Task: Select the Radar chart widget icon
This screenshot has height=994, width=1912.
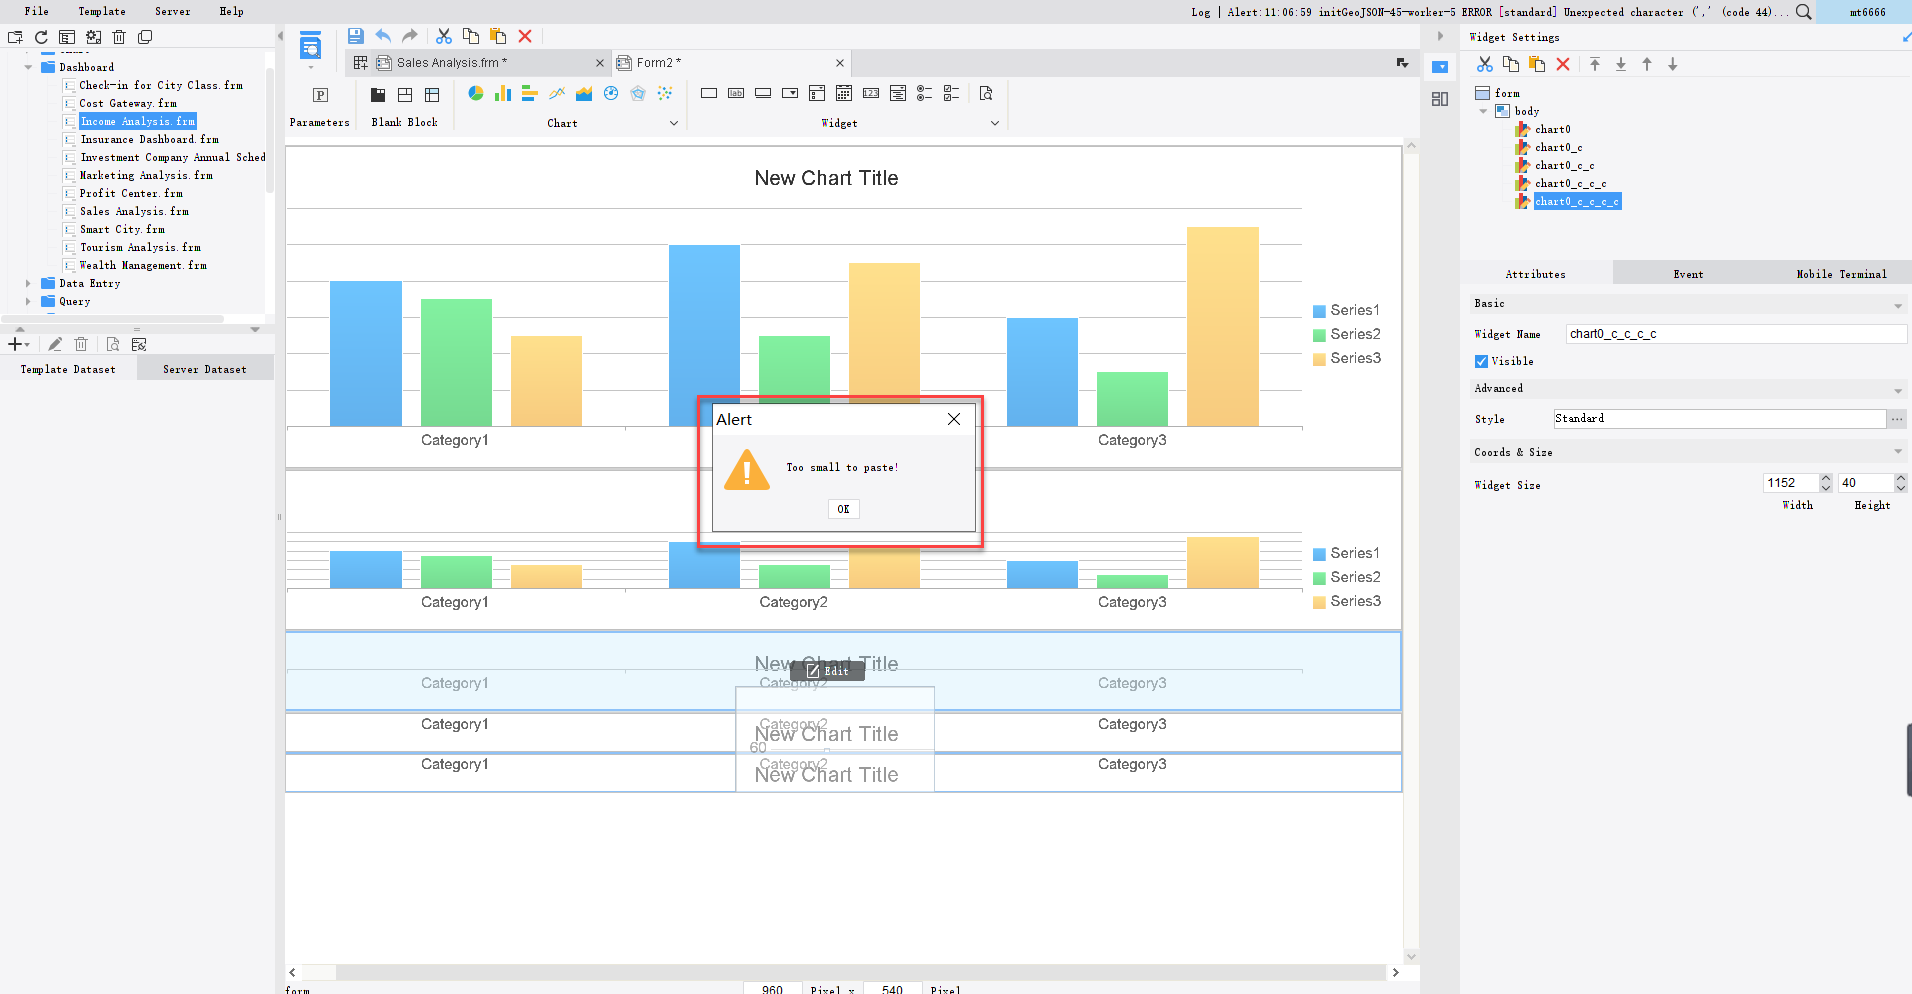Action: pyautogui.click(x=638, y=93)
